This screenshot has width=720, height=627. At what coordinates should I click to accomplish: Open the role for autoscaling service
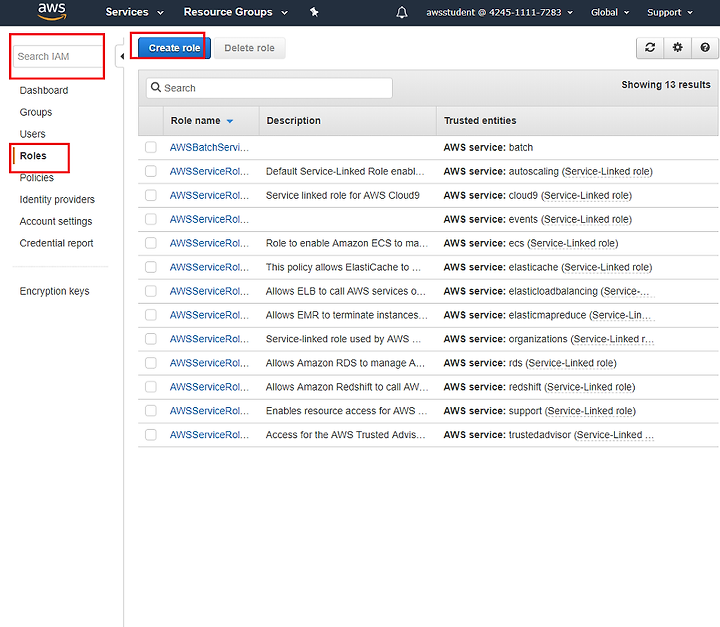(209, 171)
